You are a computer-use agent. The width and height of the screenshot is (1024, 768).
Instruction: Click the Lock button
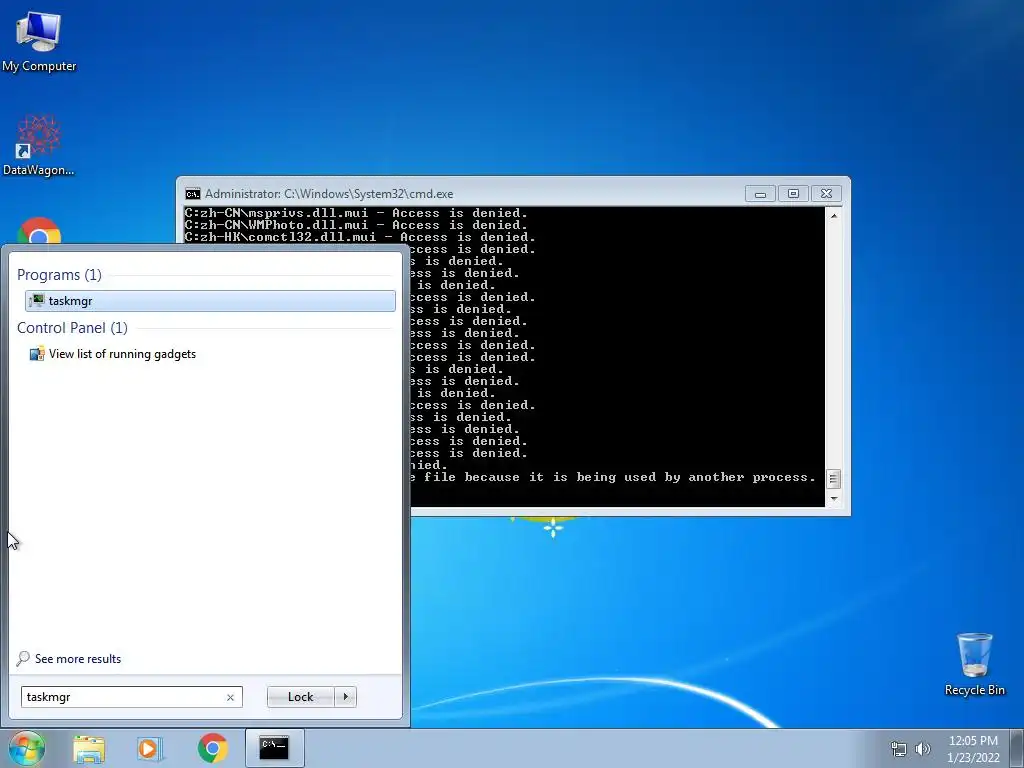300,697
